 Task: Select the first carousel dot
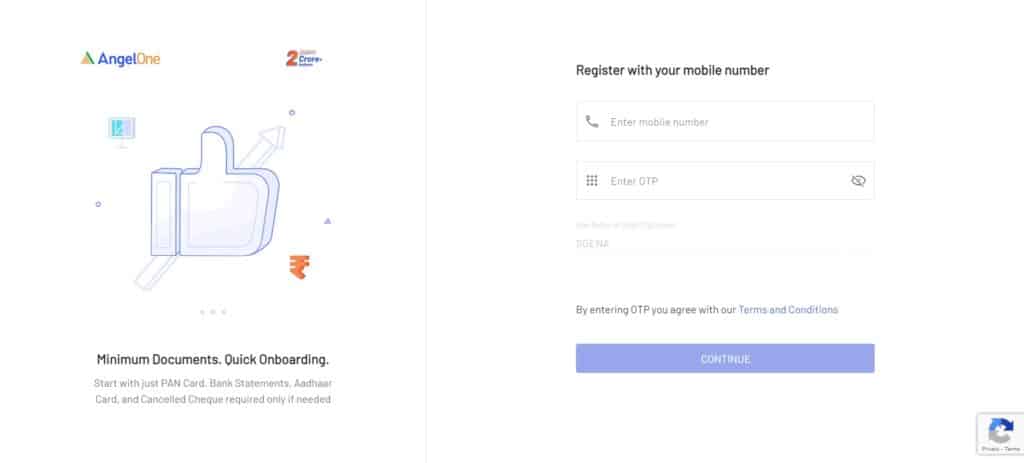coord(202,312)
